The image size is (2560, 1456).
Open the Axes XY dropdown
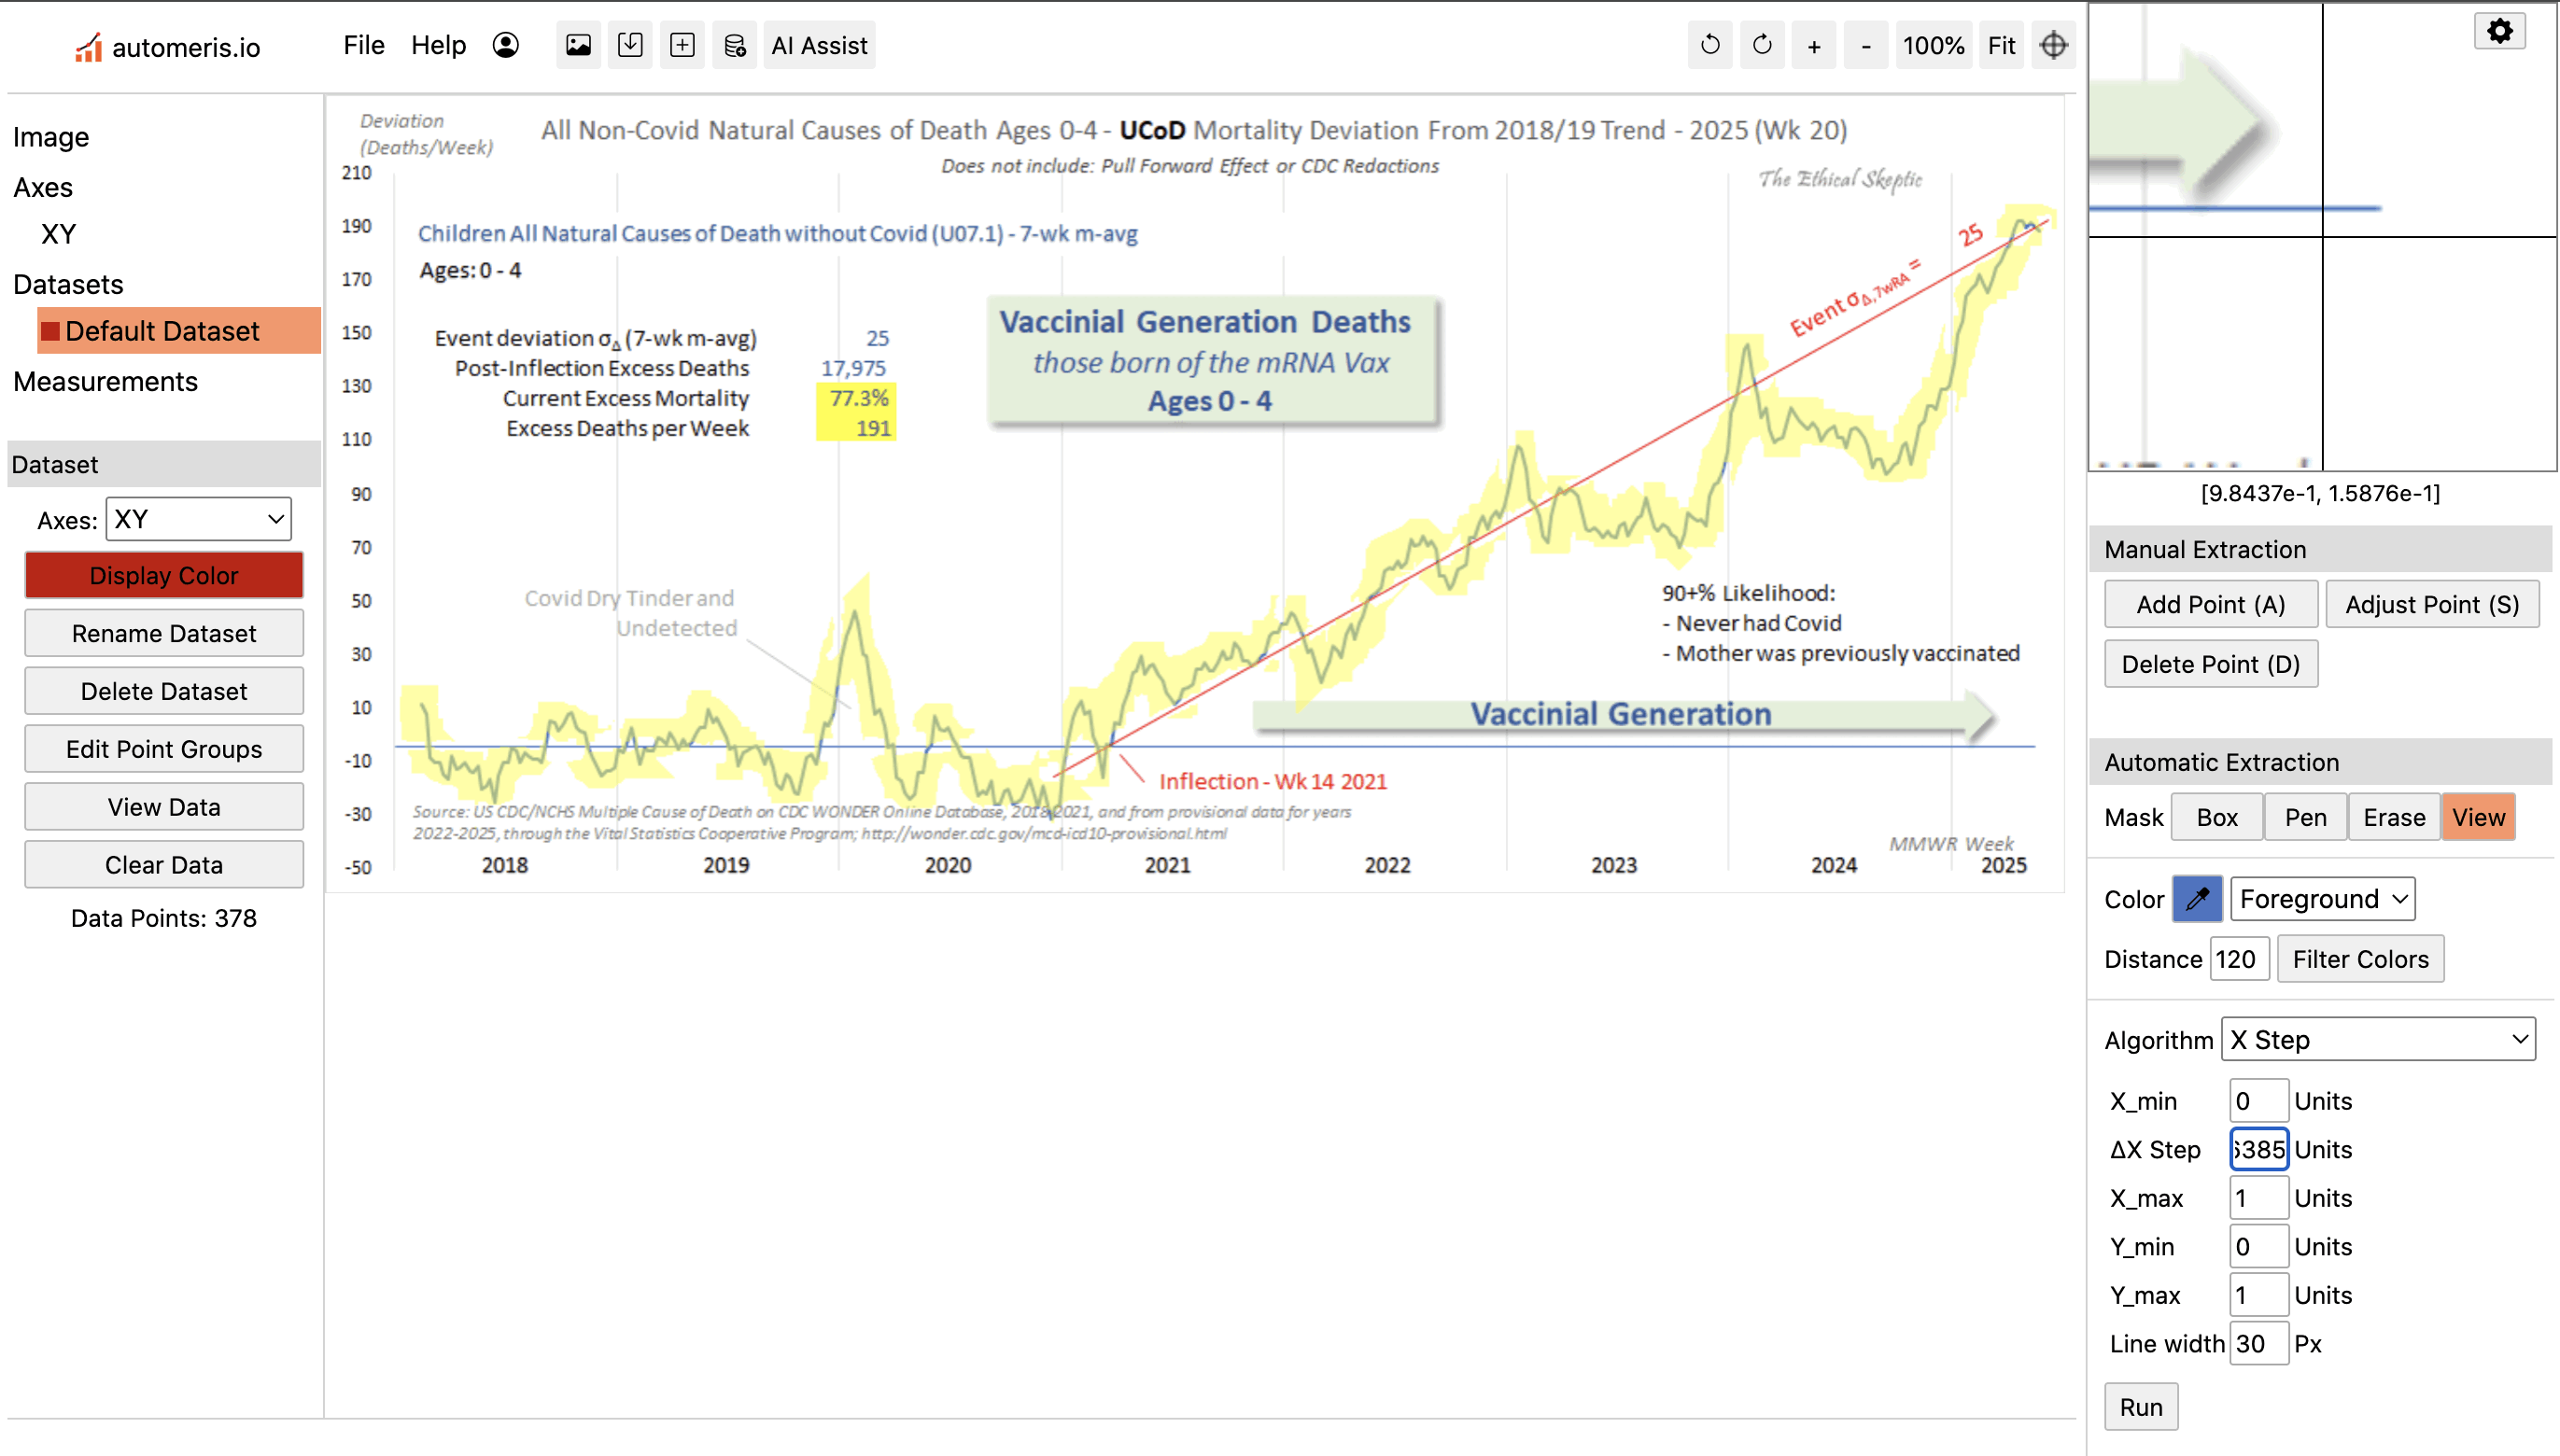(x=198, y=520)
